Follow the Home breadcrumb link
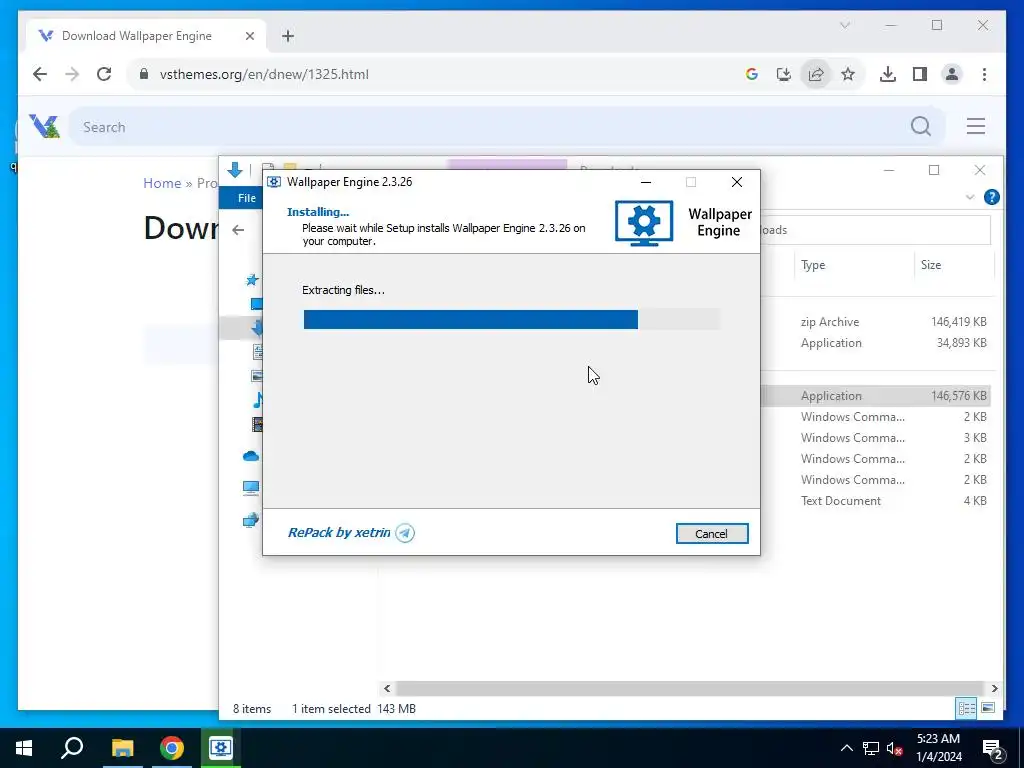Viewport: 1024px width, 768px height. (x=162, y=183)
